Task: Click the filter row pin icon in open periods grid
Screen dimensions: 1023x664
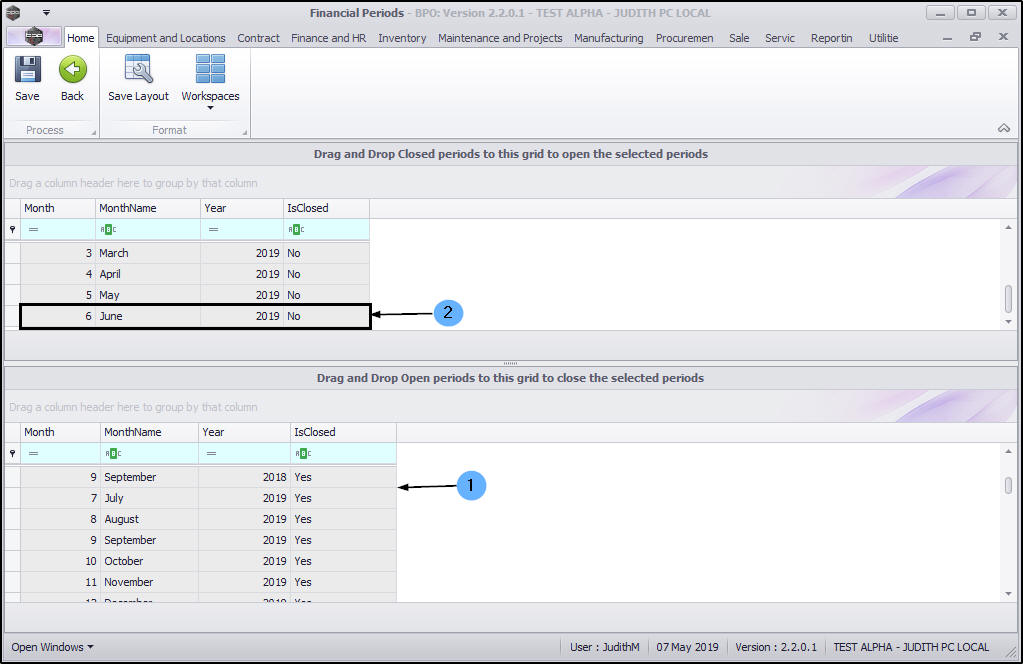Action: (x=12, y=229)
